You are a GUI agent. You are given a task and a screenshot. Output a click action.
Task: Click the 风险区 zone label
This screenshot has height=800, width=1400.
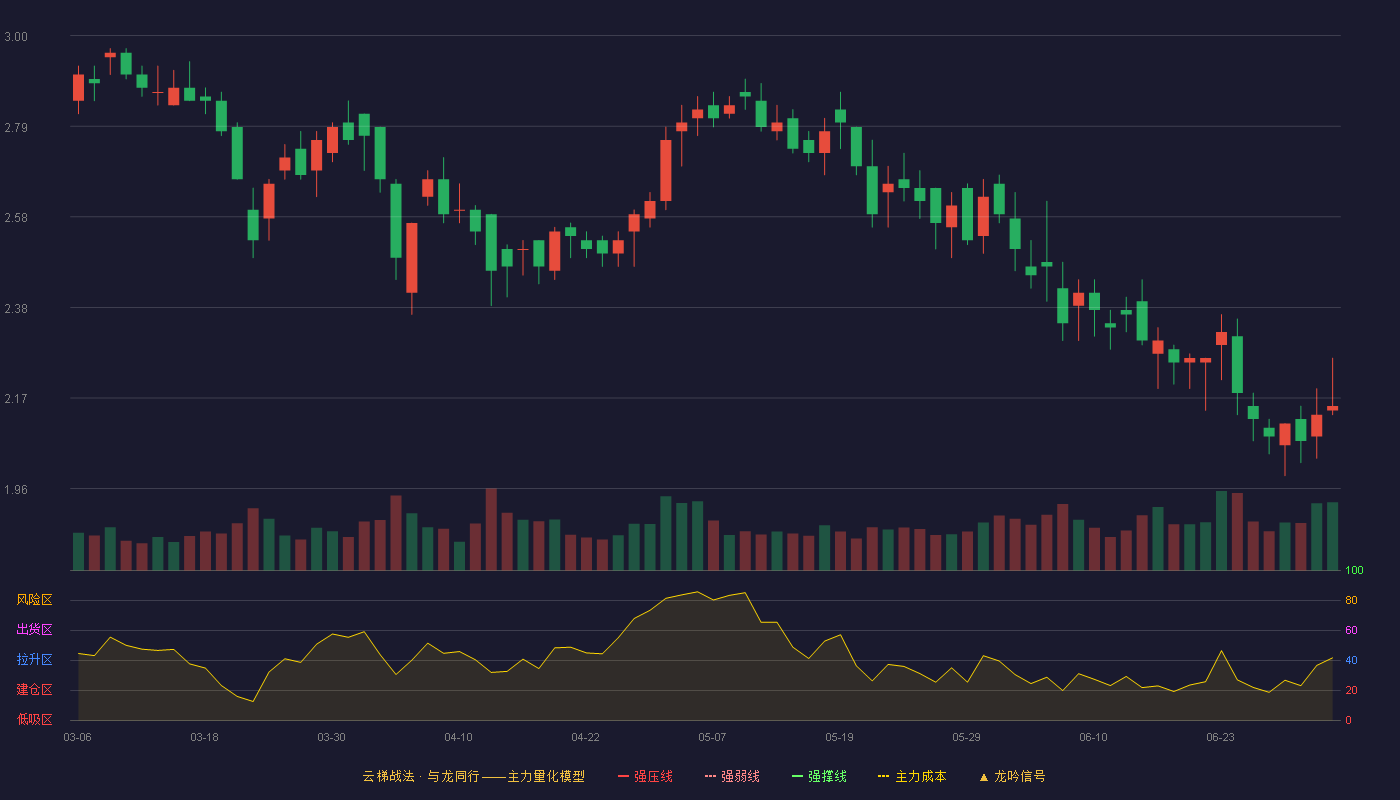[34, 600]
